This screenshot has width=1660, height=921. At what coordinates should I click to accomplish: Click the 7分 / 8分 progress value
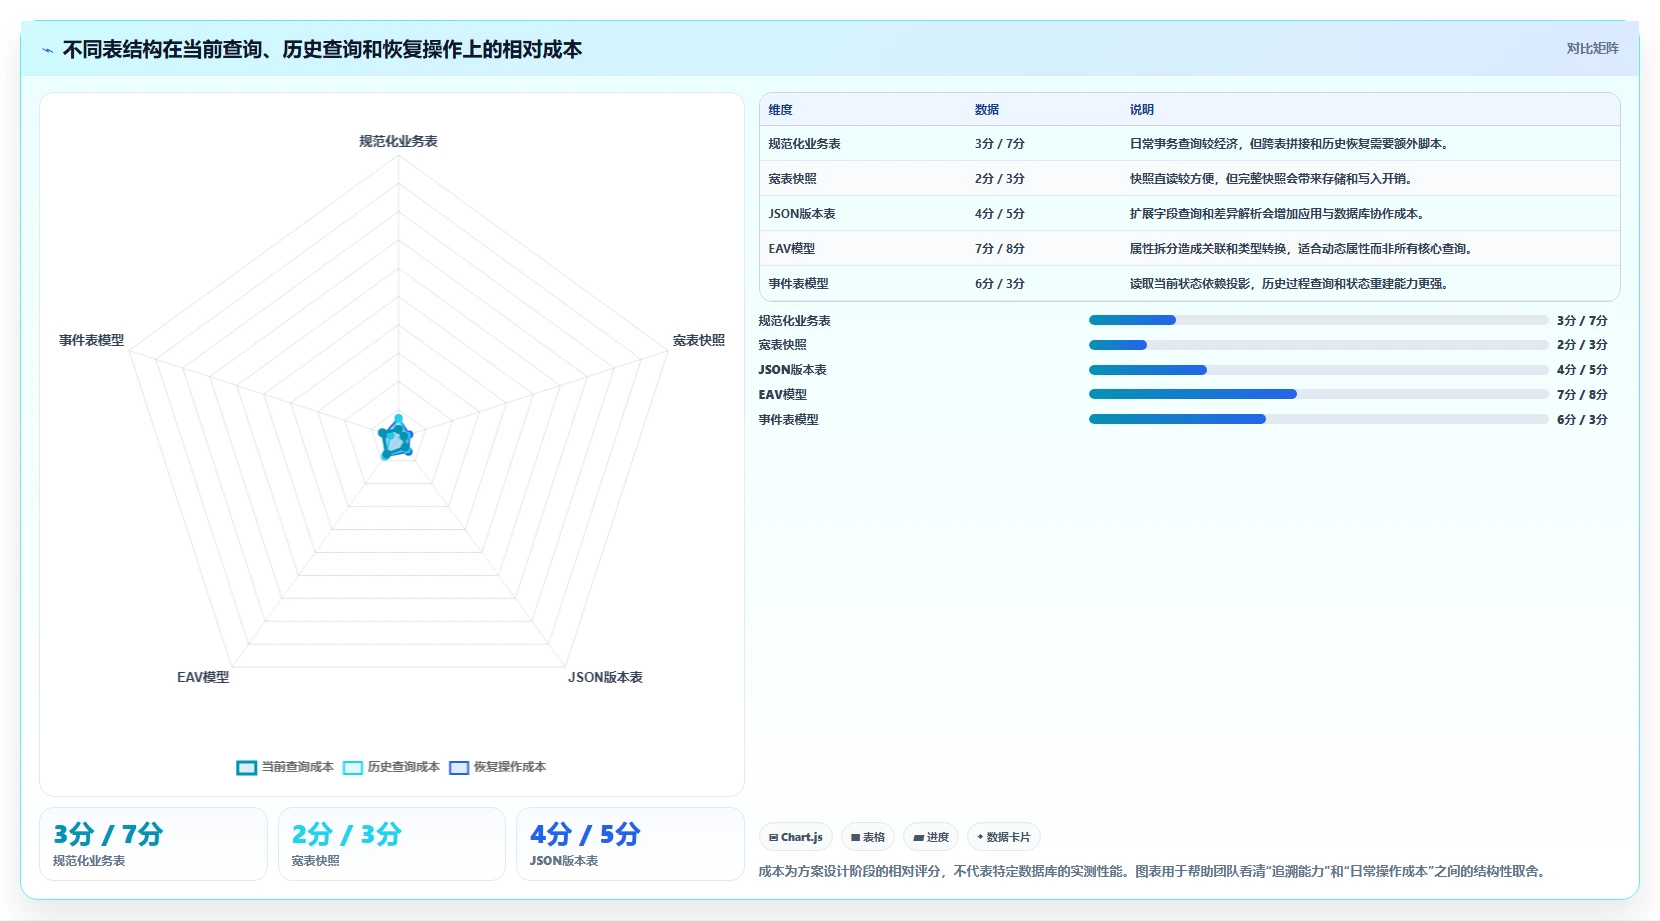point(1582,395)
